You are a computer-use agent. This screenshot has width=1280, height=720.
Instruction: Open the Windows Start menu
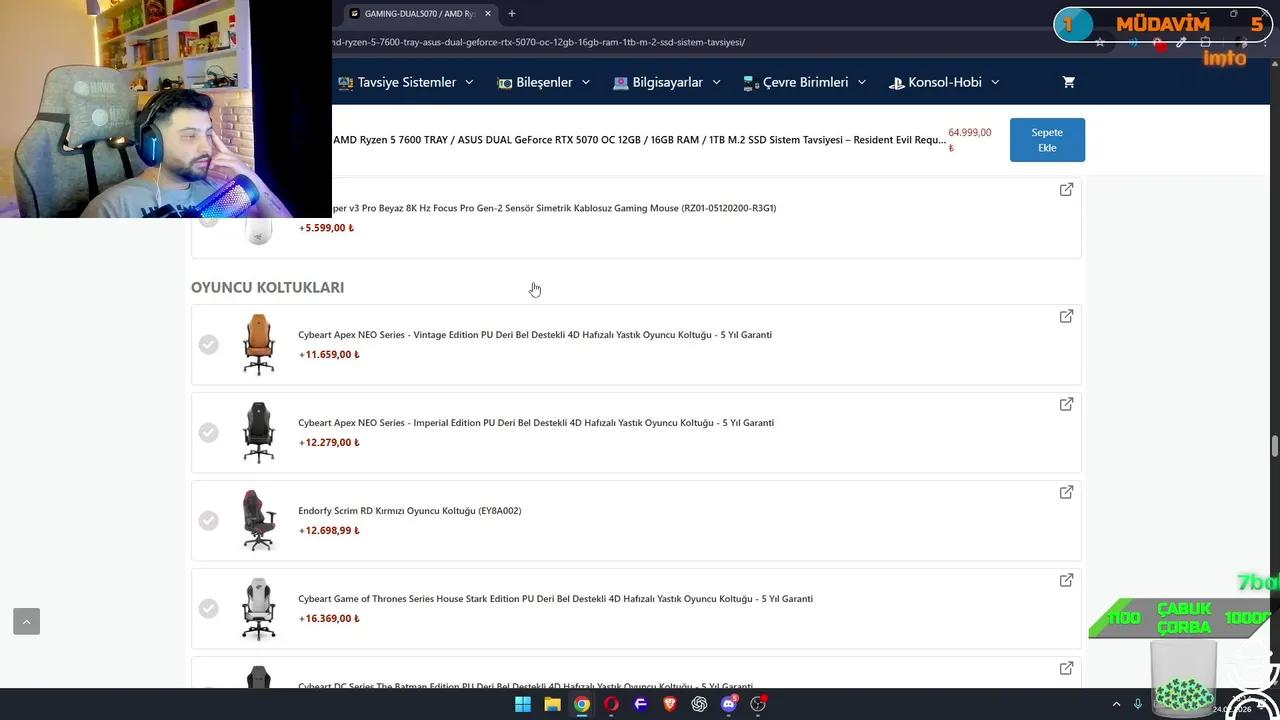point(523,704)
